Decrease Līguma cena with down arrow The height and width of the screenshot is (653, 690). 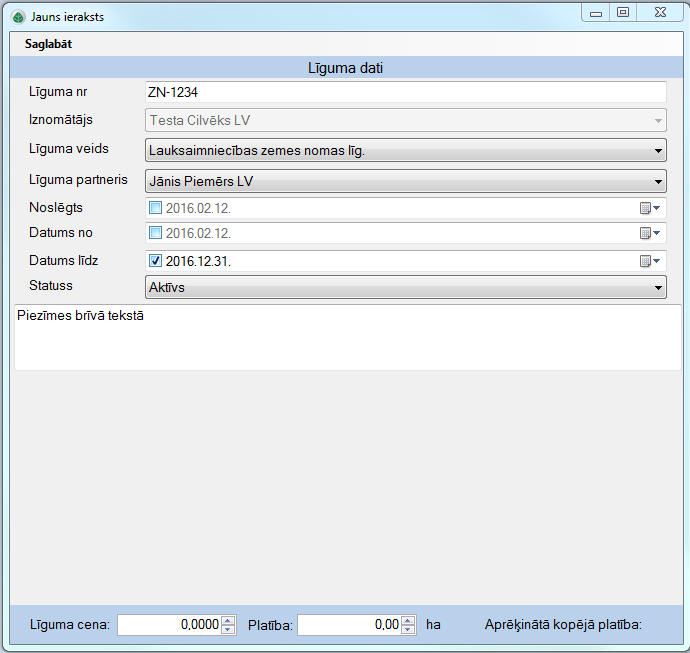(228, 630)
